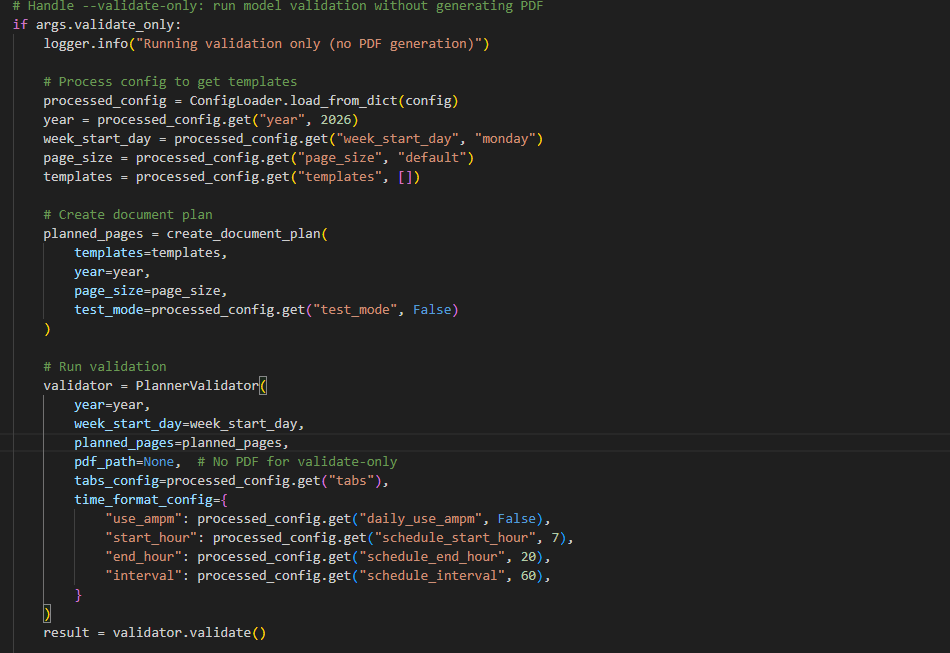This screenshot has height=653, width=950.
Task: Click the test_mode keyword argument
Action: click(x=108, y=310)
